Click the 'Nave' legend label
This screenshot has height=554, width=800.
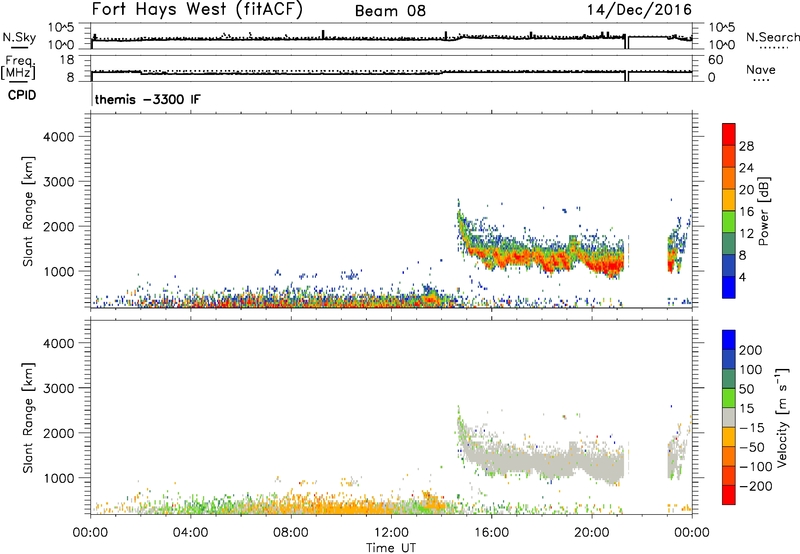point(760,69)
